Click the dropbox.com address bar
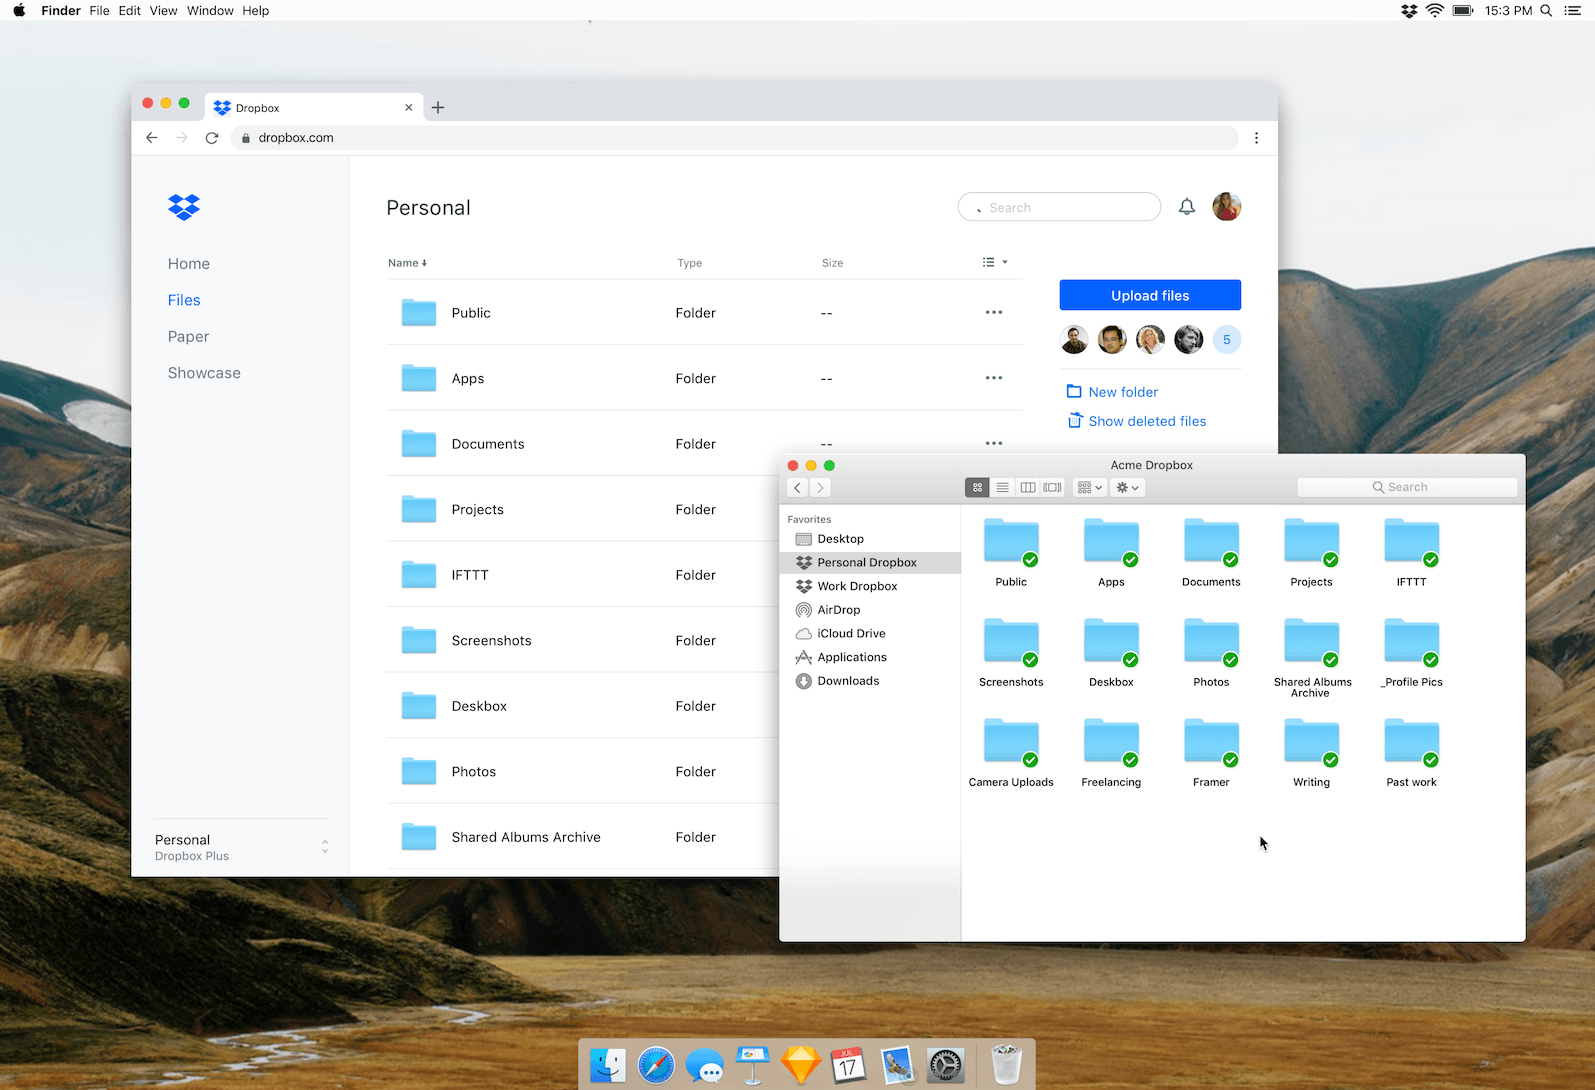 tap(735, 138)
